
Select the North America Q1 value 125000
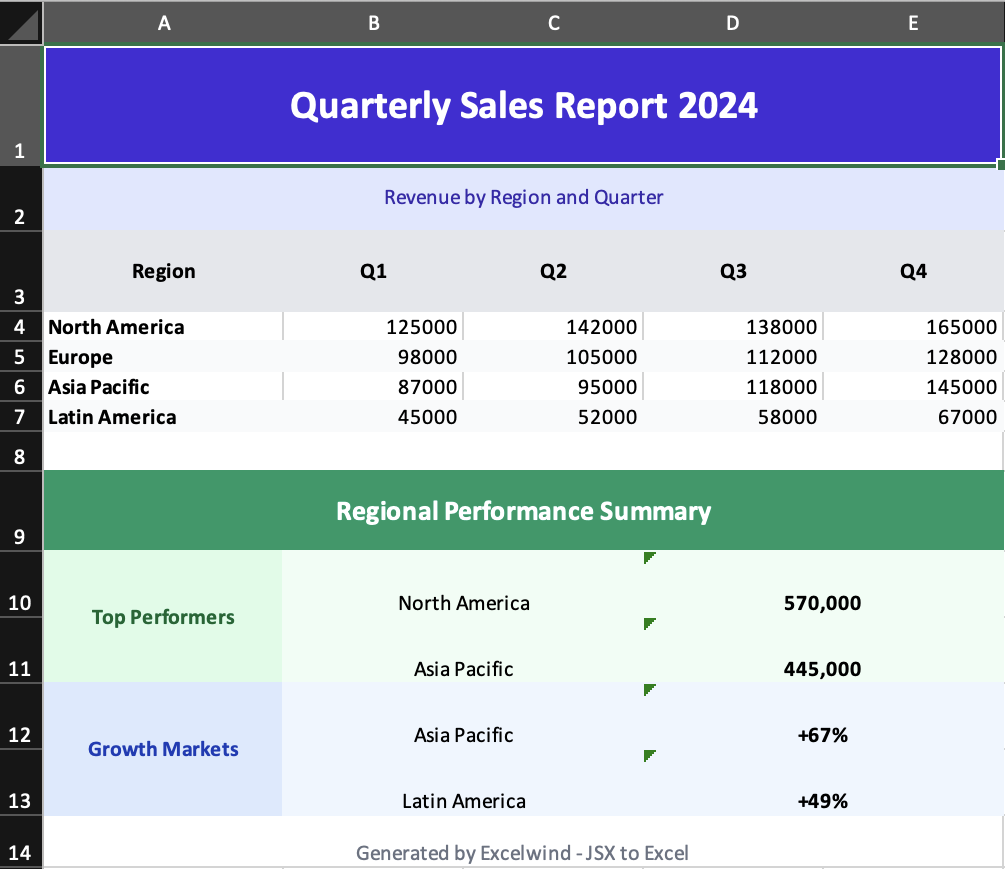(373, 327)
